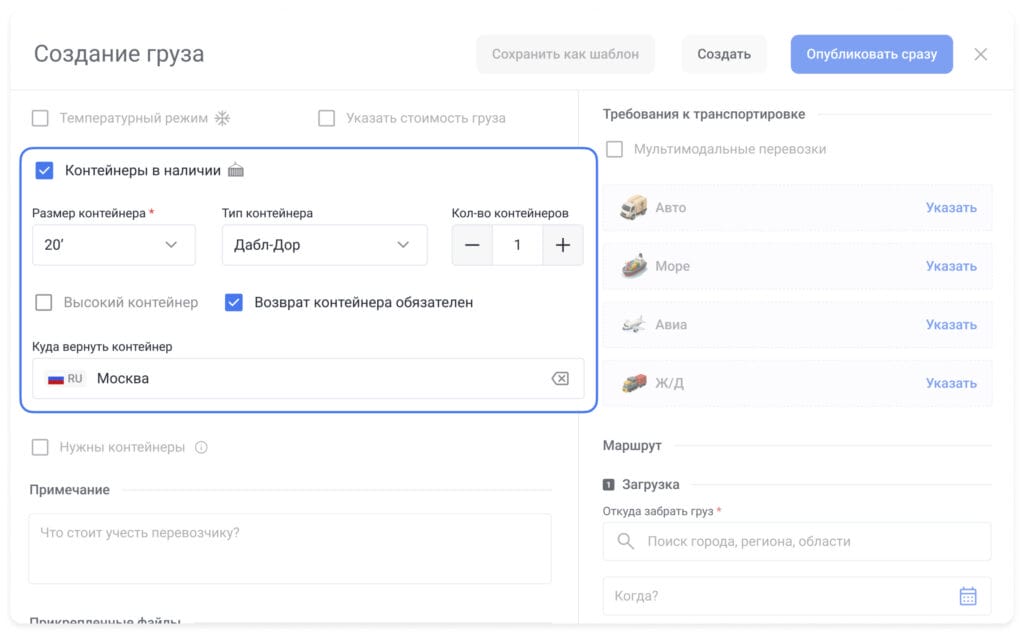Viewport: 1024px width, 634px height.
Task: Open the calendar picker in the Когда field
Action: [968, 595]
